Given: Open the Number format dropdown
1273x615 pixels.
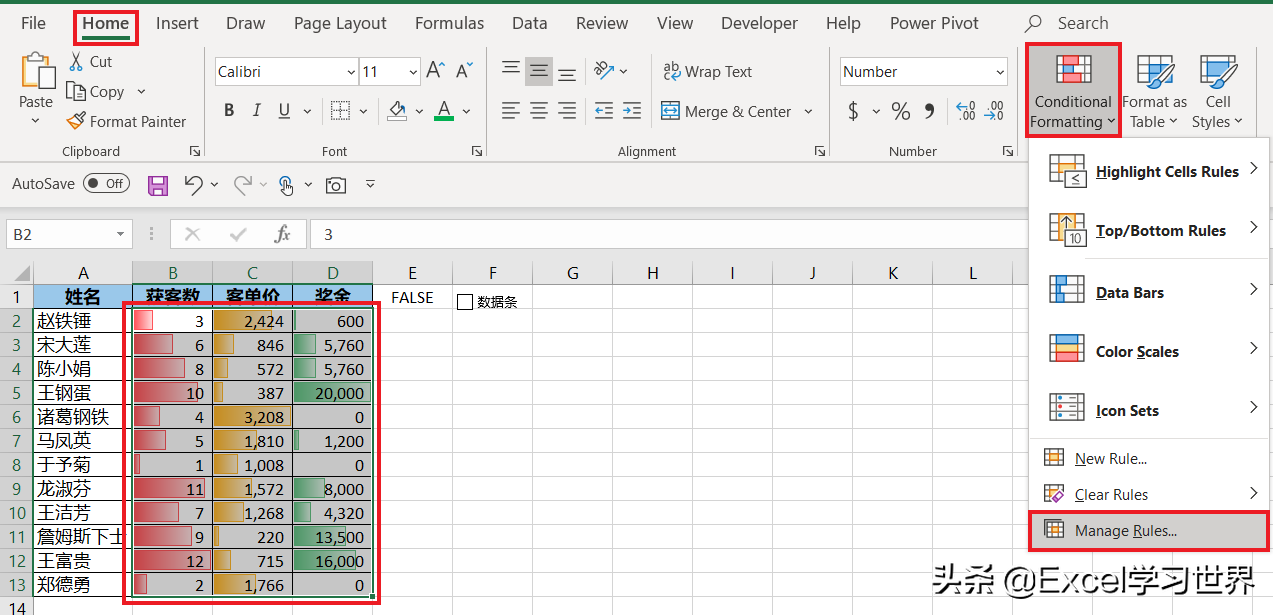Looking at the screenshot, I should (x=1000, y=72).
